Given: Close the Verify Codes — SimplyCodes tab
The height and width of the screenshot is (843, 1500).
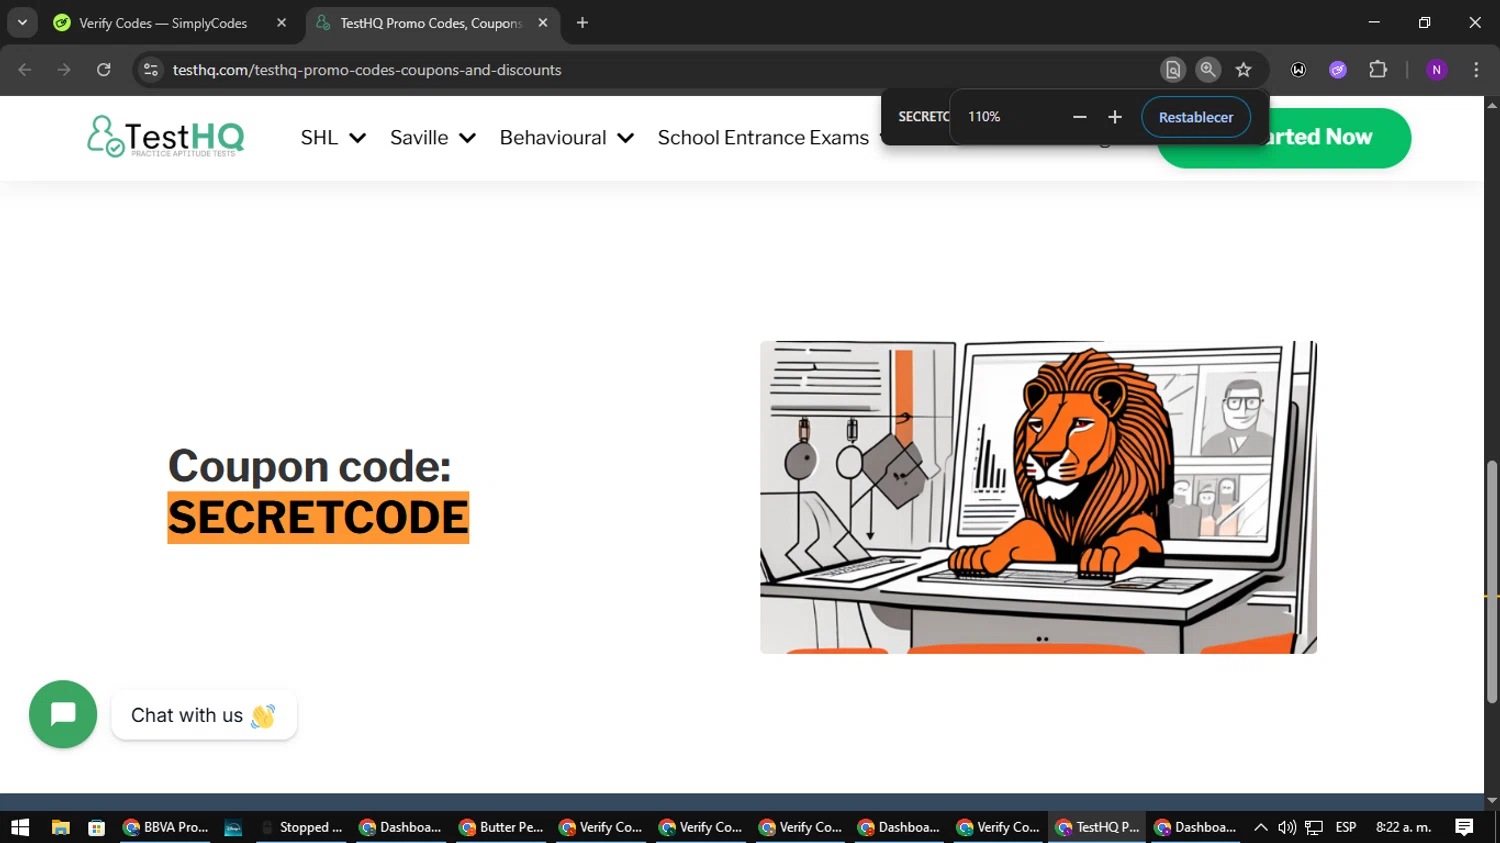Looking at the screenshot, I should coord(281,23).
